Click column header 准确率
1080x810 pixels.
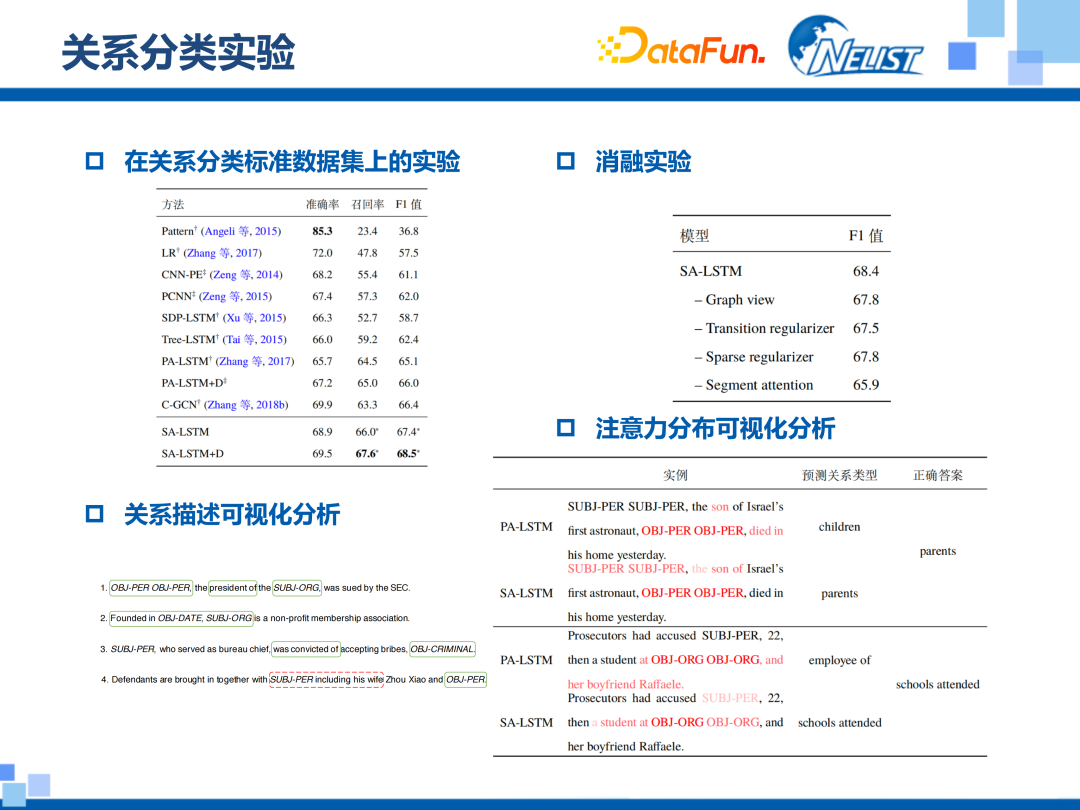pos(322,205)
